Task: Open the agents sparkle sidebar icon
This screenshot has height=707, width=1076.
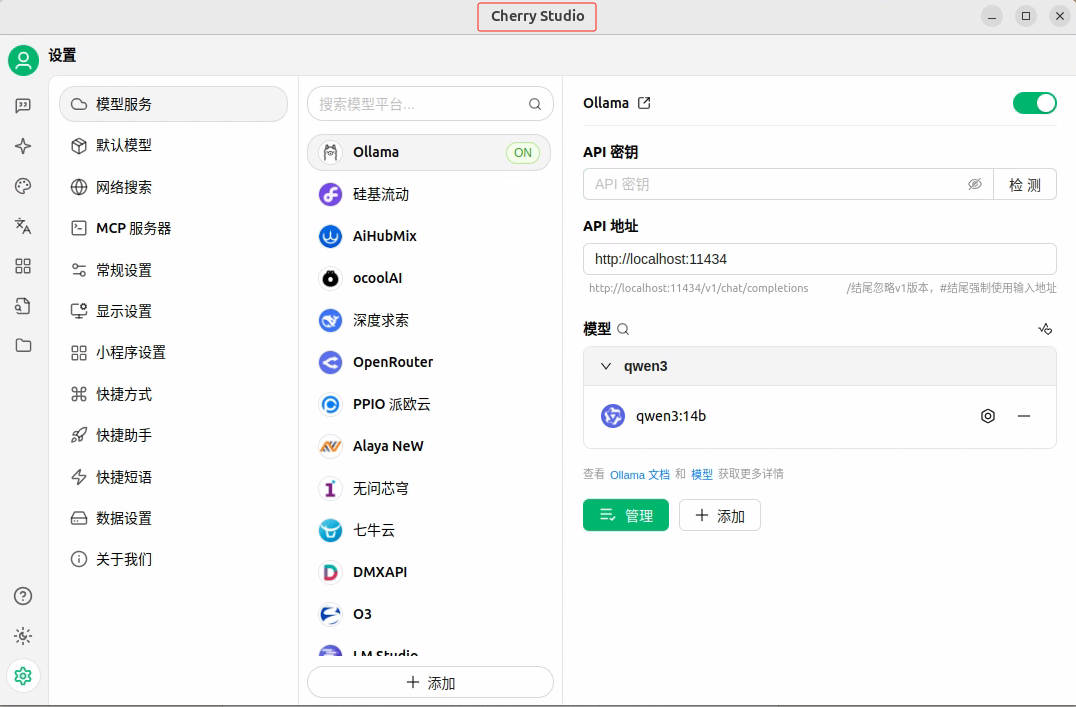Action: (23, 146)
